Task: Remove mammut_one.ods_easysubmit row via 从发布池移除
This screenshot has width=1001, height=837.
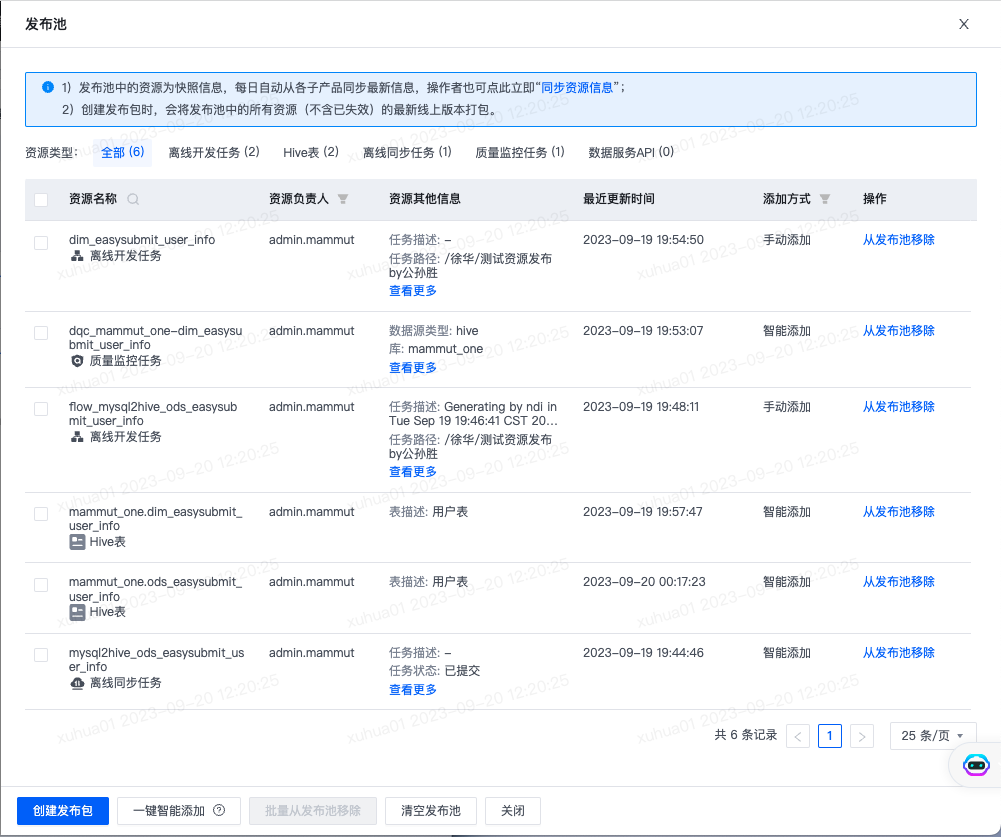Action: (898, 582)
